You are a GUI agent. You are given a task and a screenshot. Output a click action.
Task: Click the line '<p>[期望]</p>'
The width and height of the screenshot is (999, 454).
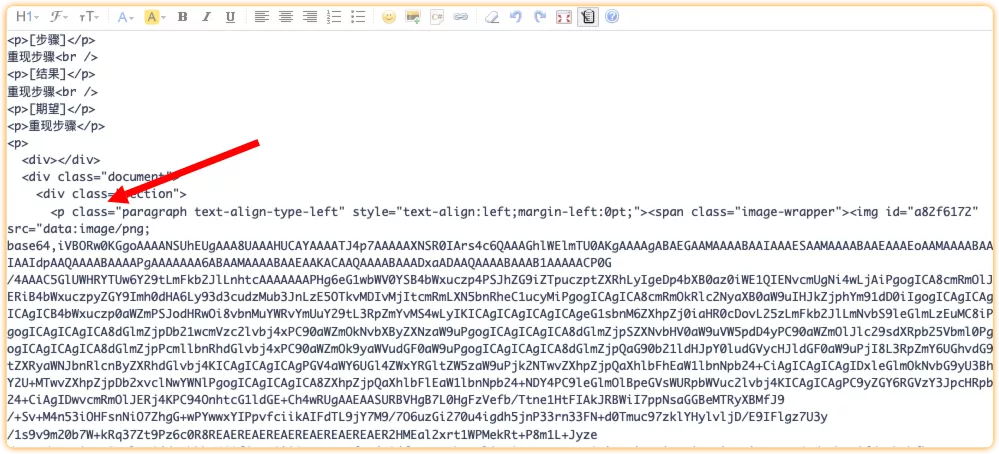click(x=51, y=109)
